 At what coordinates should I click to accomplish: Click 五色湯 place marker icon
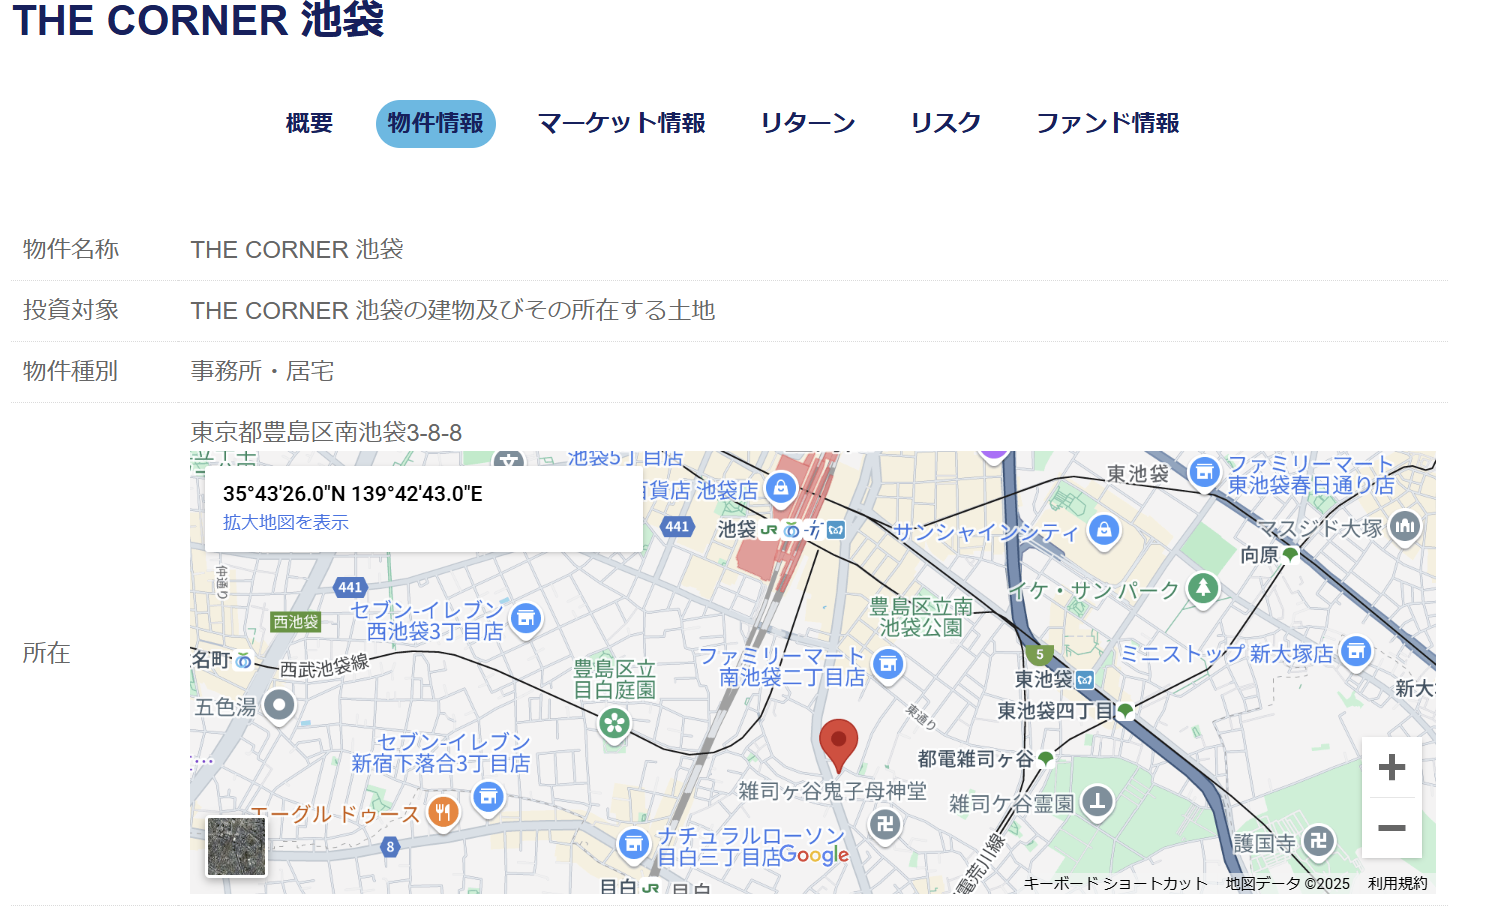(x=279, y=705)
